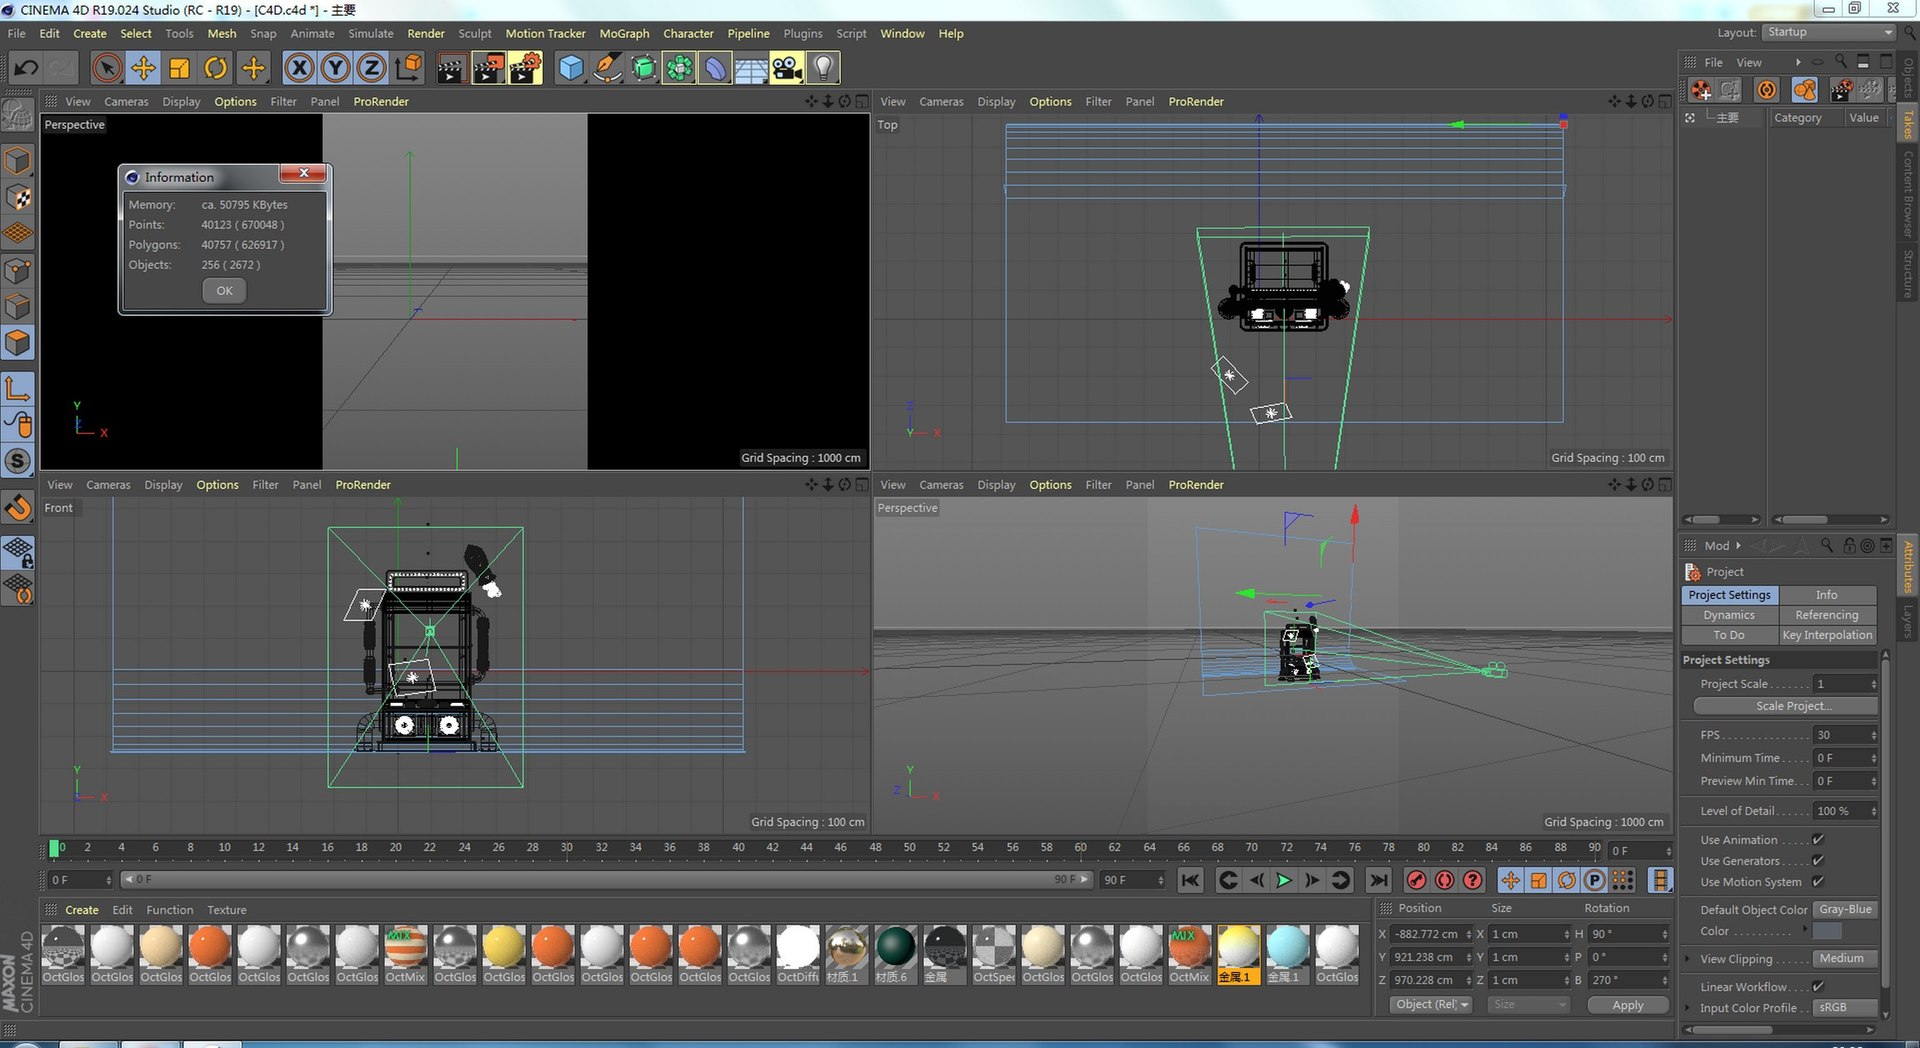
Task: Open the MoGraph menu
Action: coord(624,34)
